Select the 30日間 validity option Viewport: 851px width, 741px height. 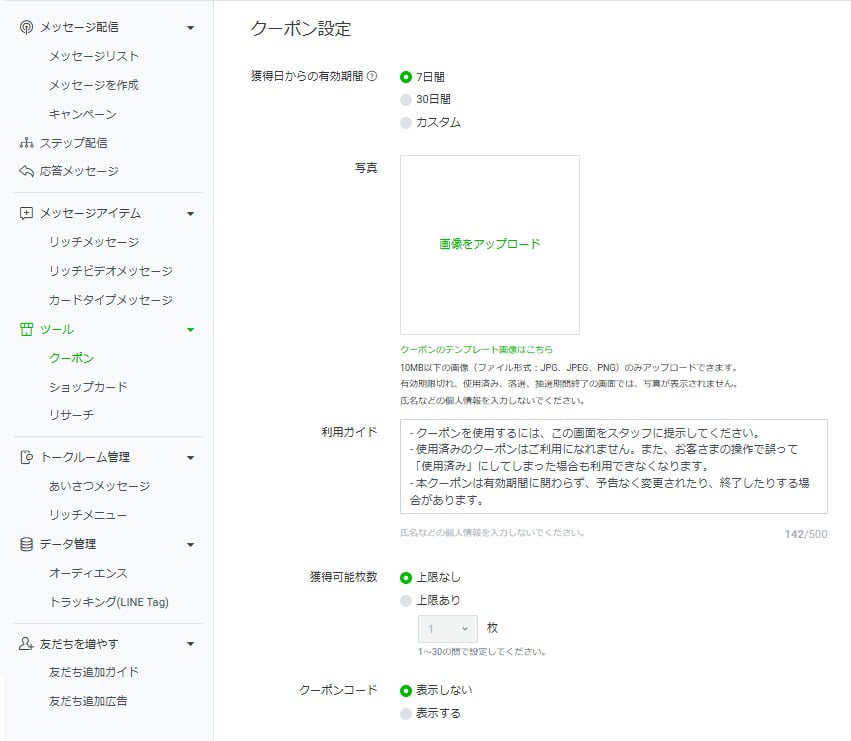coord(405,99)
